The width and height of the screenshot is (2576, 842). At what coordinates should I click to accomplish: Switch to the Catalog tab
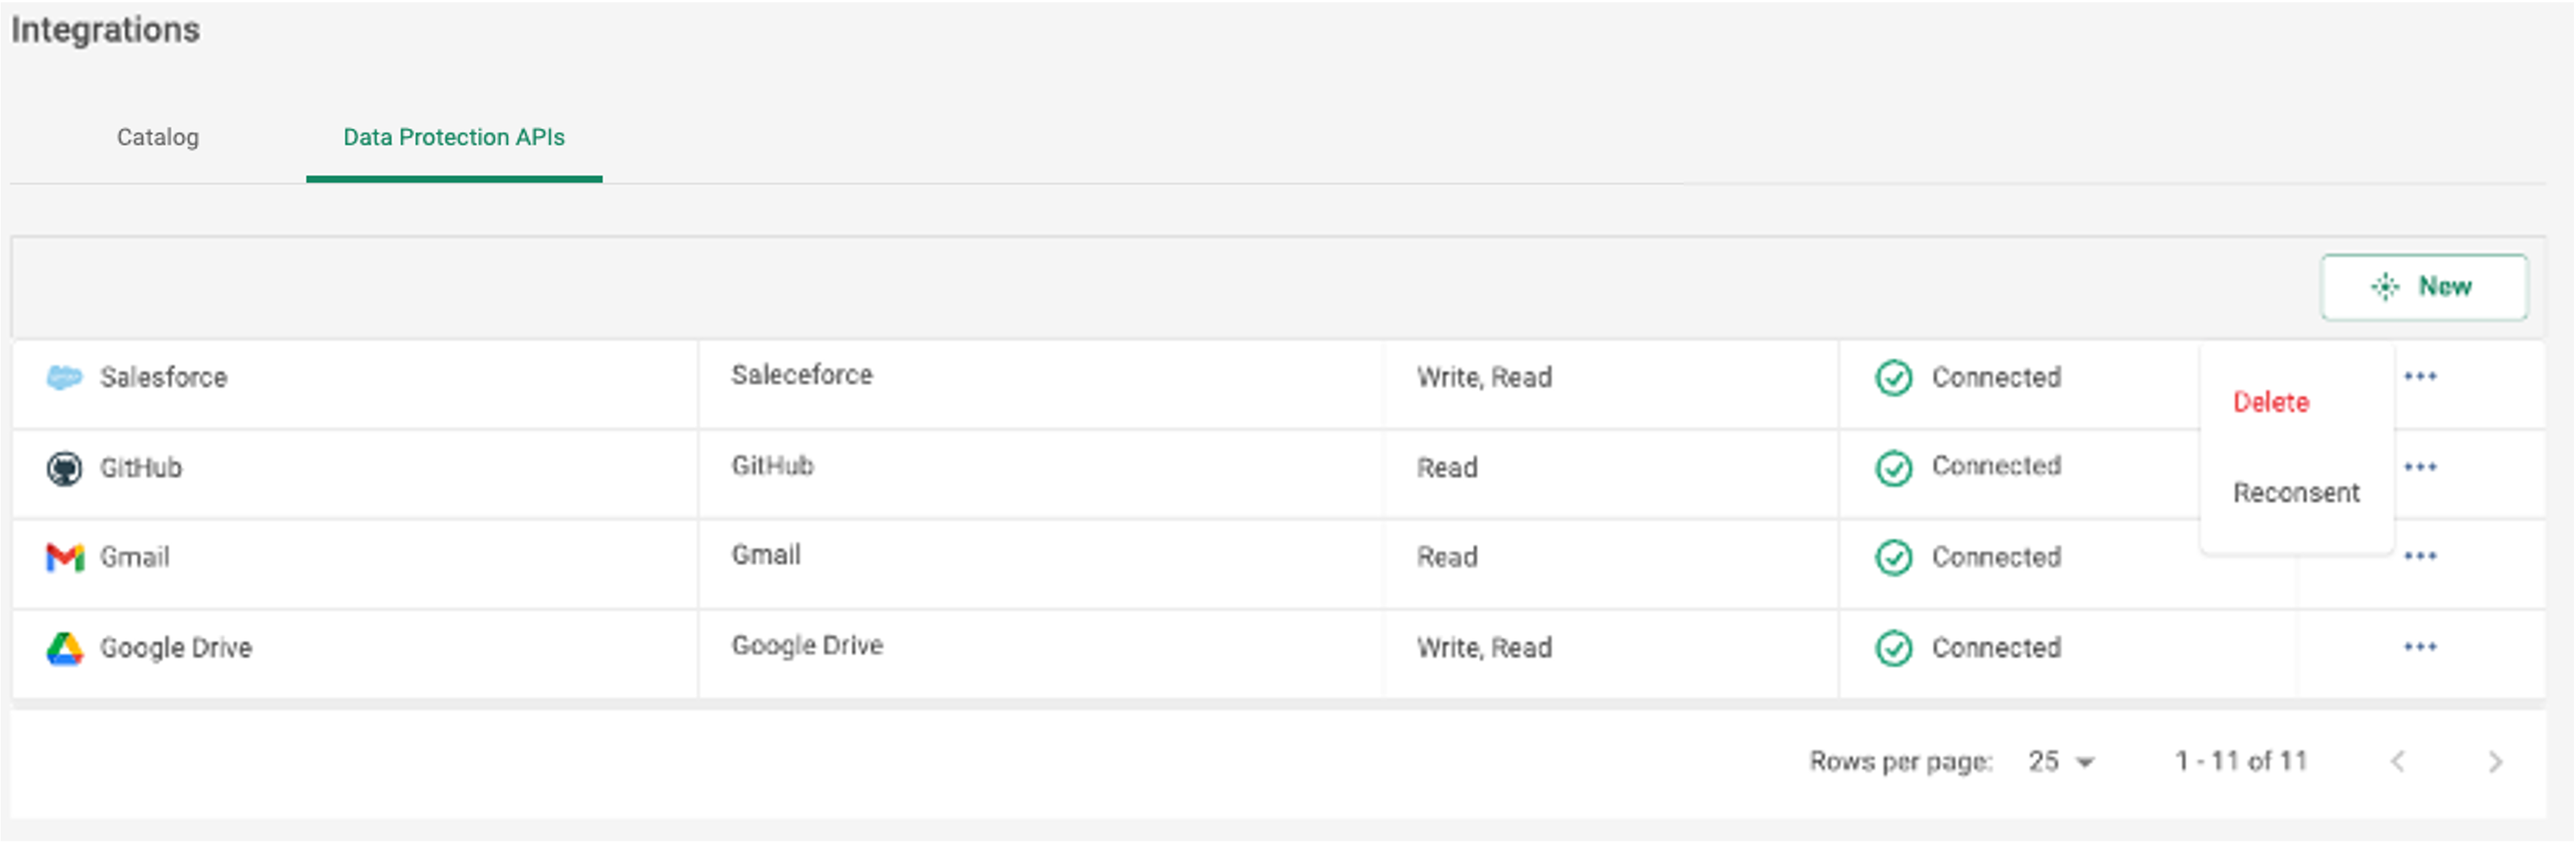pyautogui.click(x=158, y=137)
